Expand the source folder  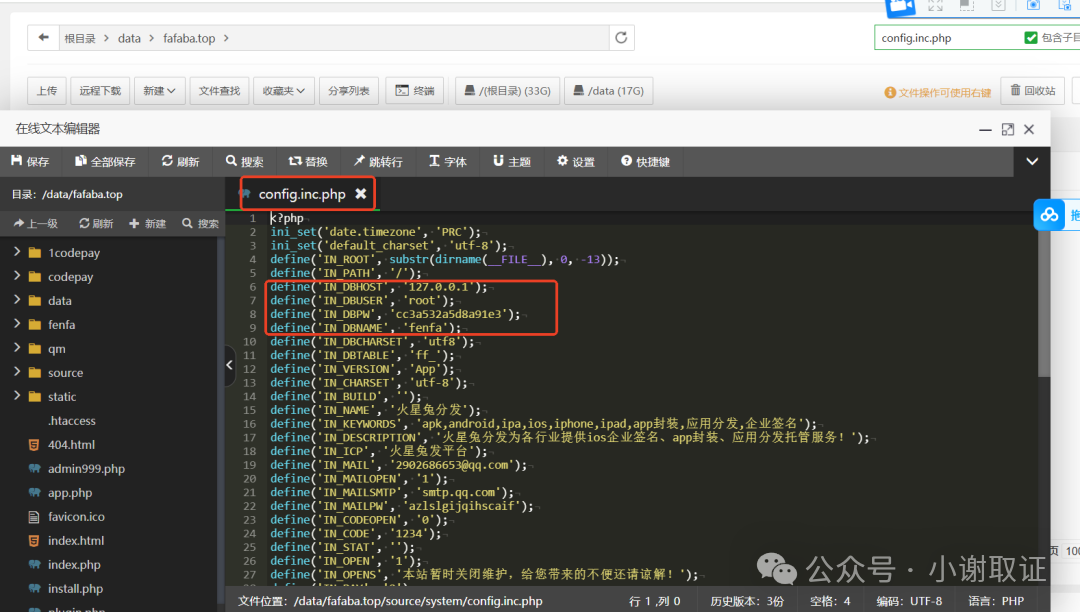[x=17, y=372]
